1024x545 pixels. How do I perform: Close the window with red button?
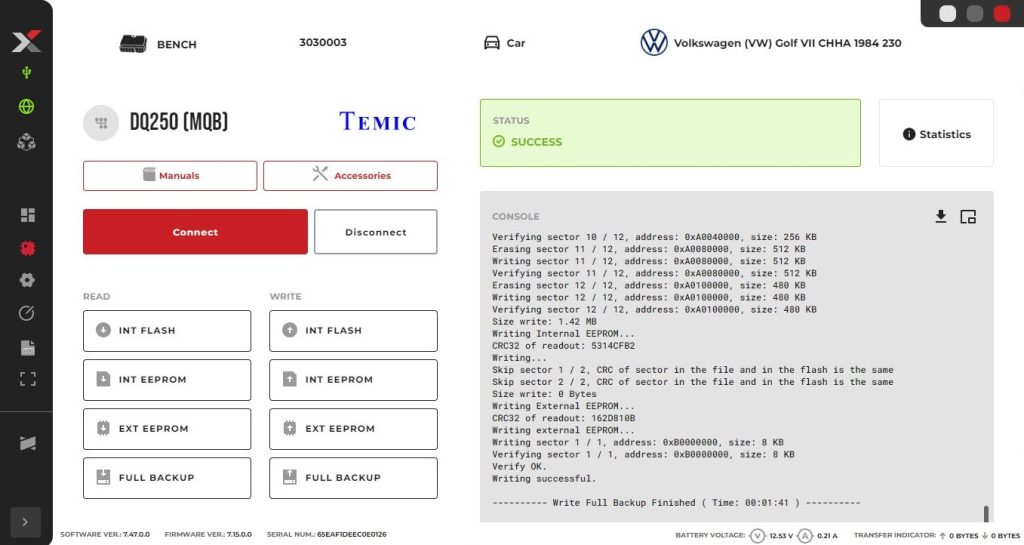coord(1002,14)
